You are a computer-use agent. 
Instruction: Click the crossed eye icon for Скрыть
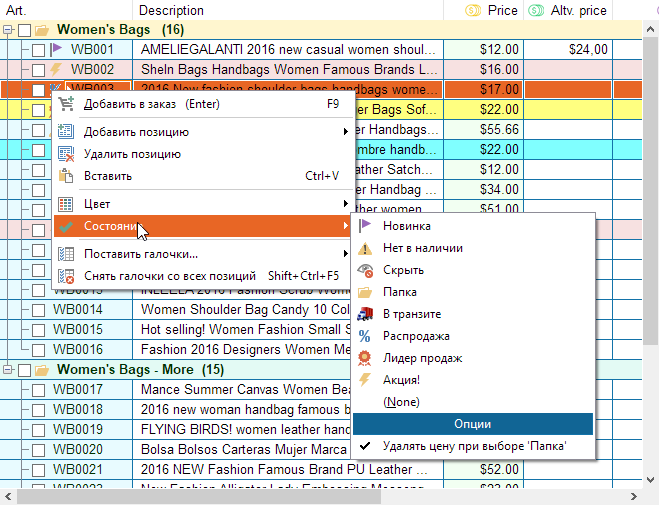coord(365,270)
